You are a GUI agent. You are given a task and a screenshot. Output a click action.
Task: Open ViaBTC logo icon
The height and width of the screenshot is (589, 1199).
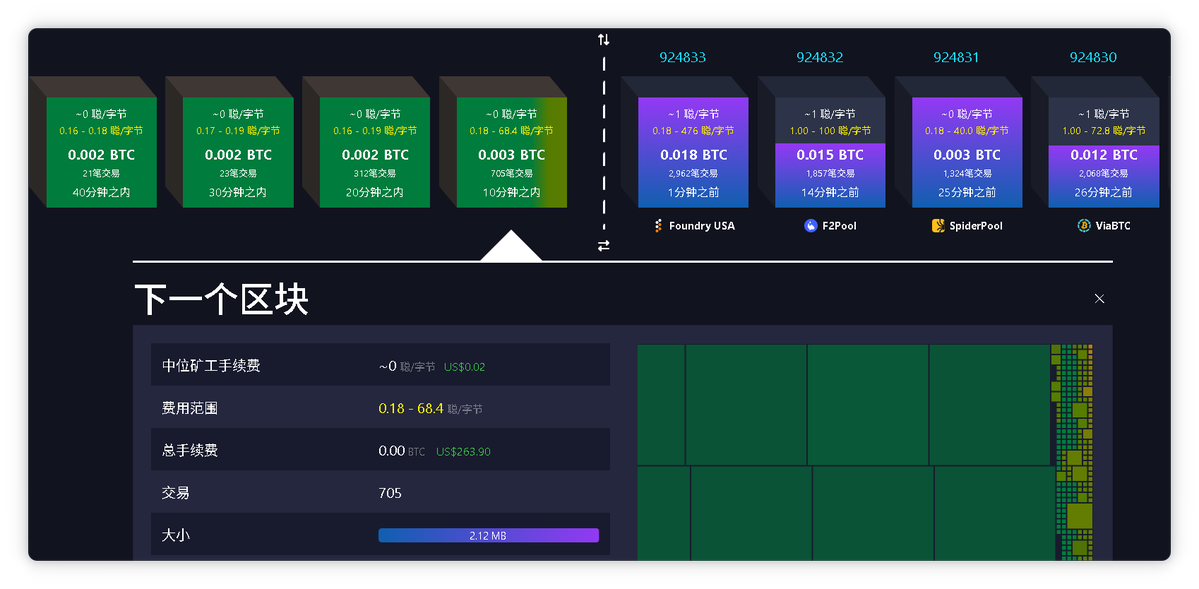point(1084,226)
